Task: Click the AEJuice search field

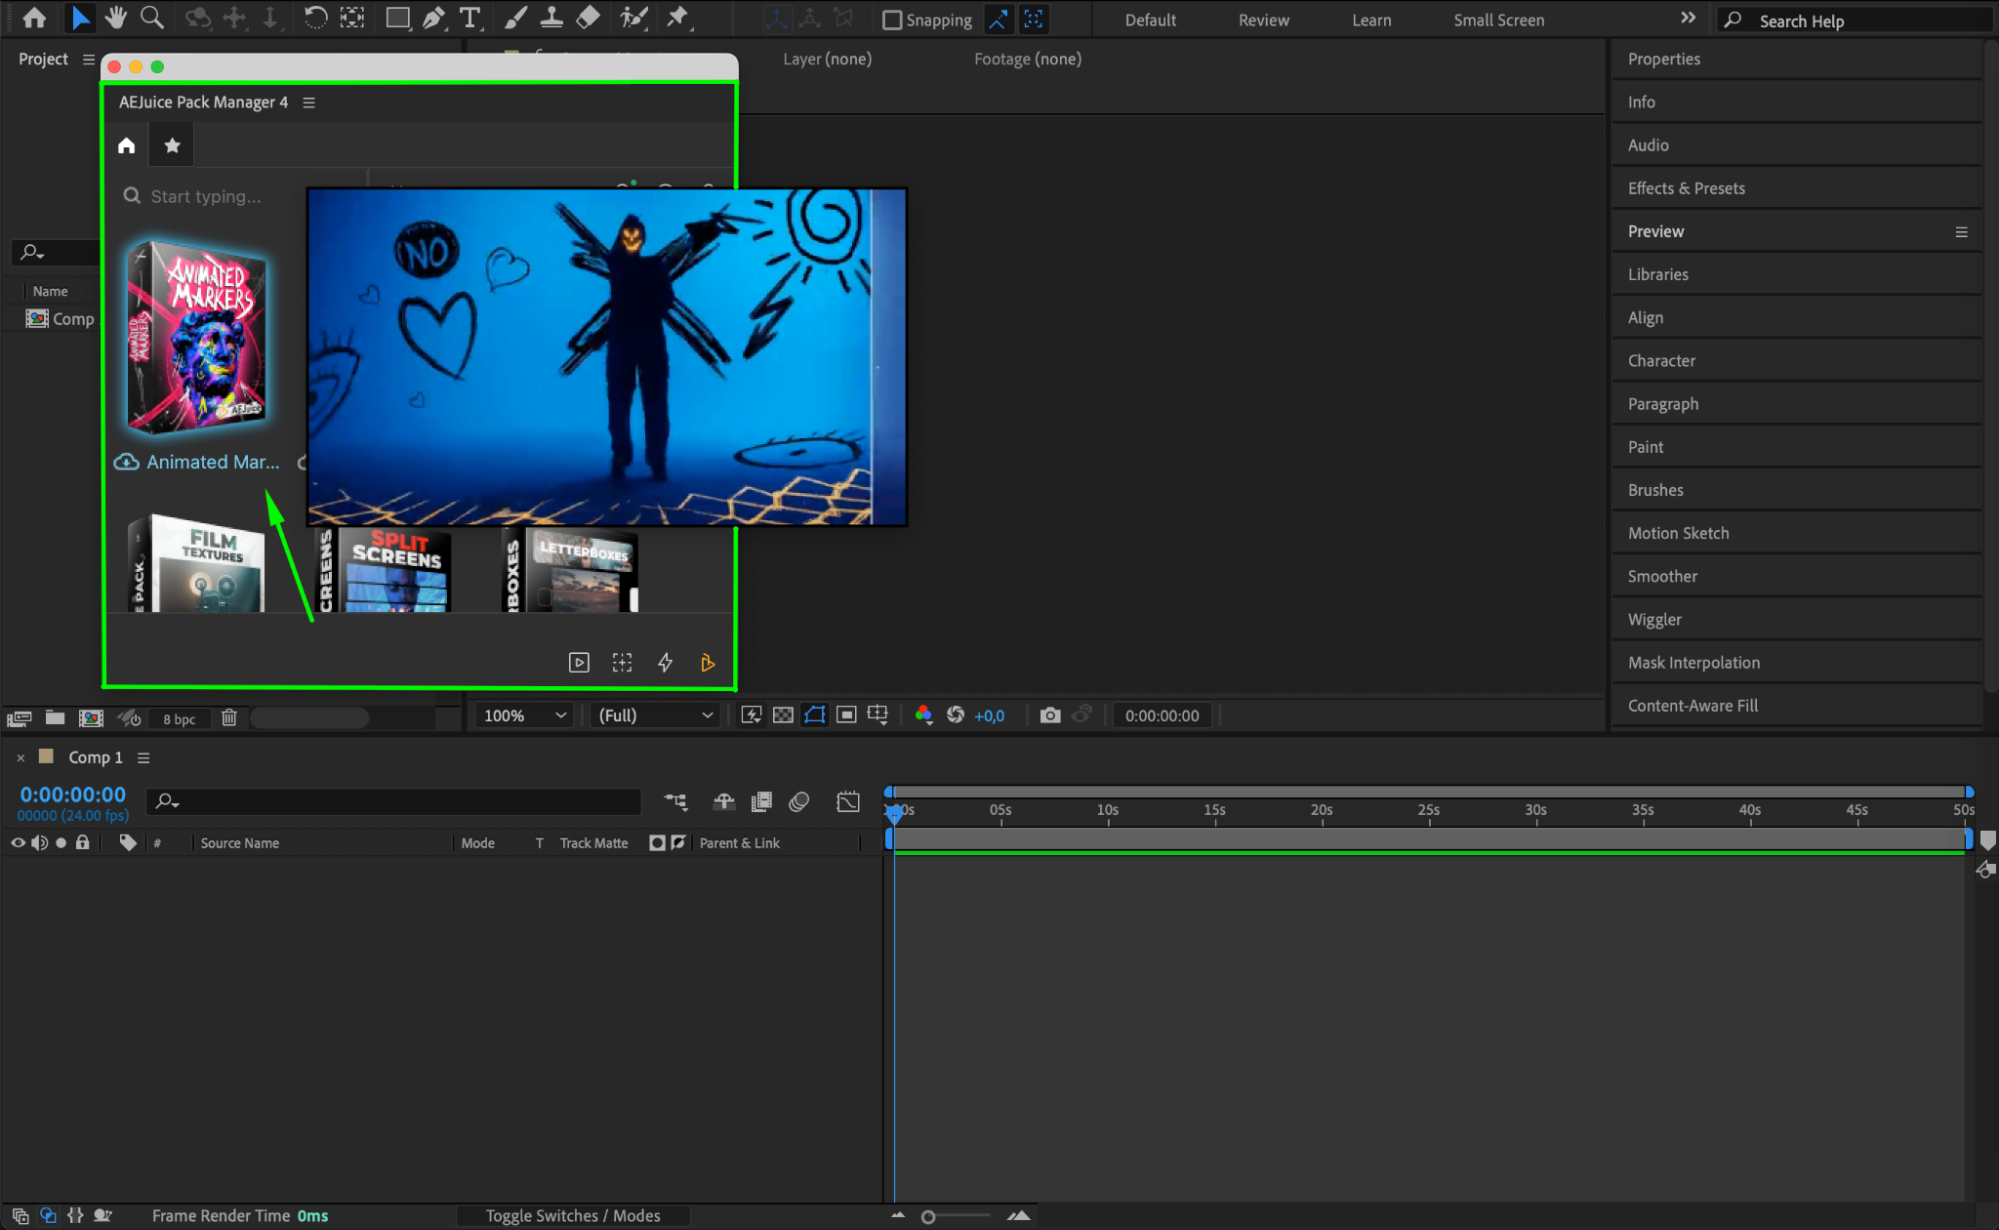Action: (x=206, y=196)
